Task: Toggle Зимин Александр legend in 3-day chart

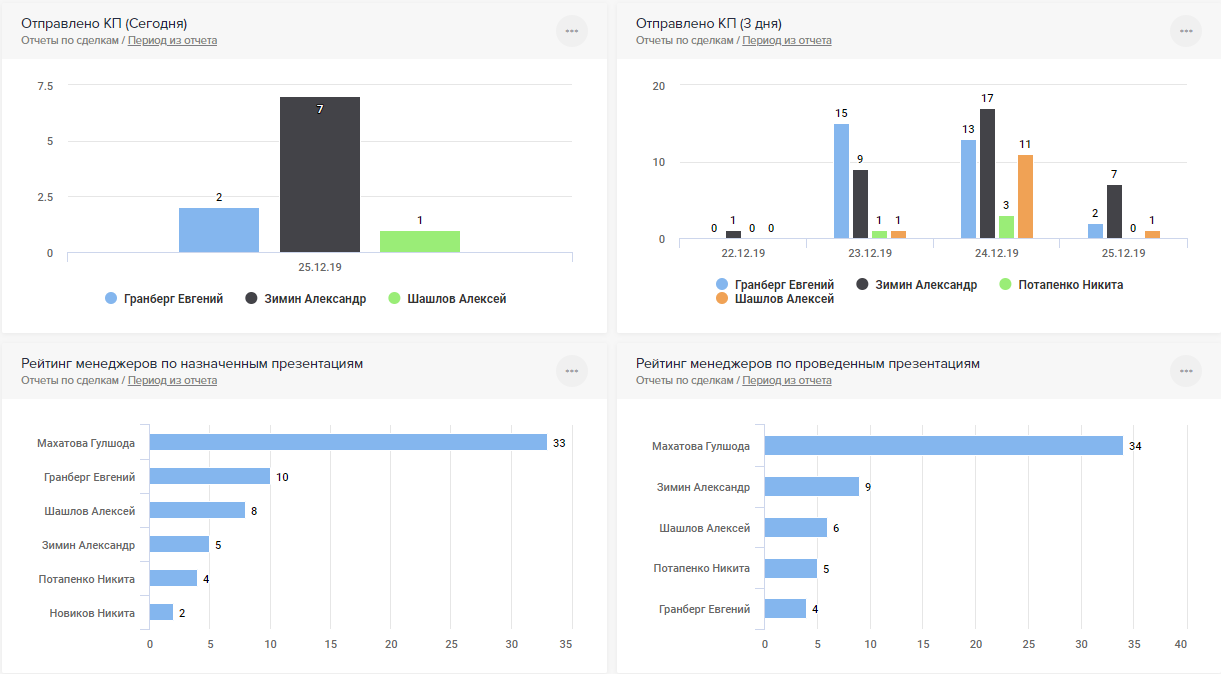Action: 916,284
